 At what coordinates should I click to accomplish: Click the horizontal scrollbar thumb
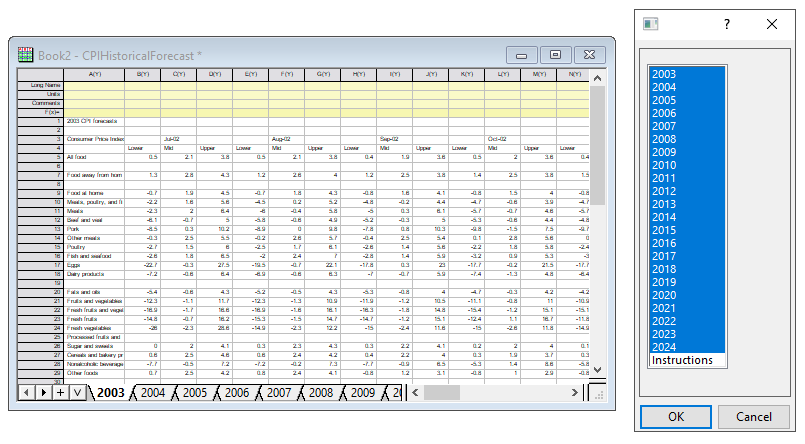442,393
